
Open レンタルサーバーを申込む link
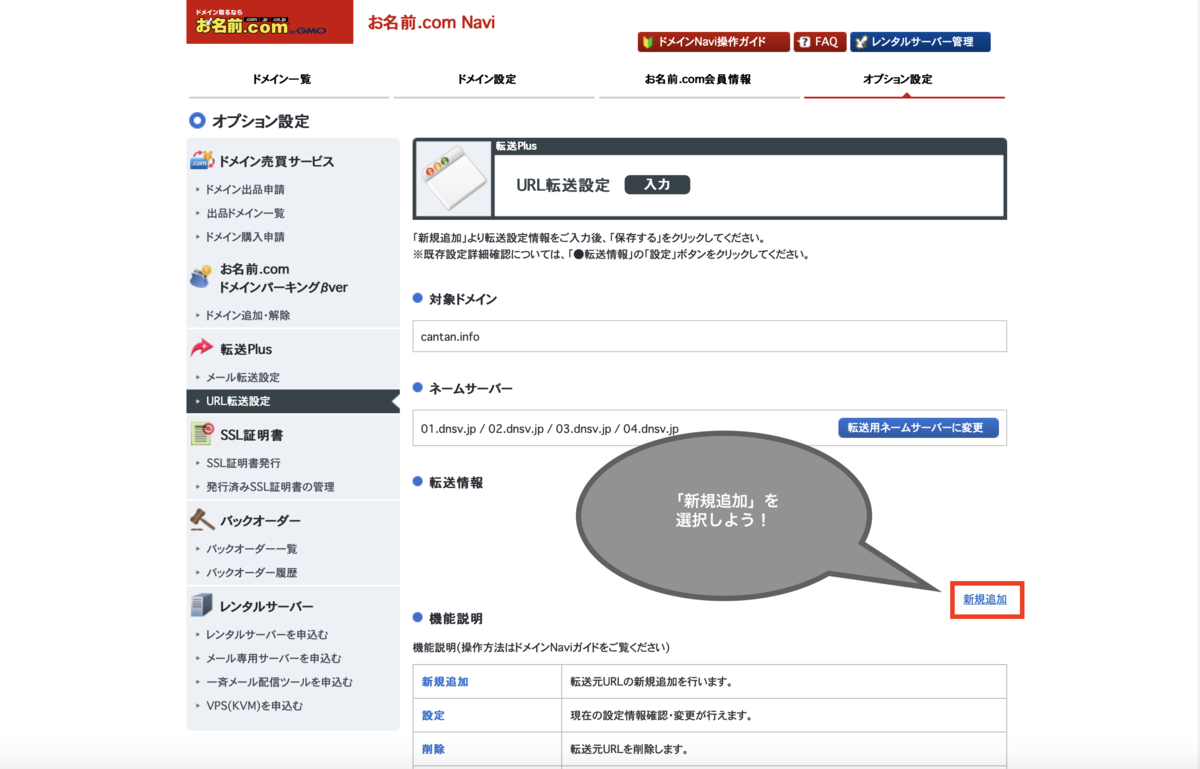pyautogui.click(x=266, y=635)
